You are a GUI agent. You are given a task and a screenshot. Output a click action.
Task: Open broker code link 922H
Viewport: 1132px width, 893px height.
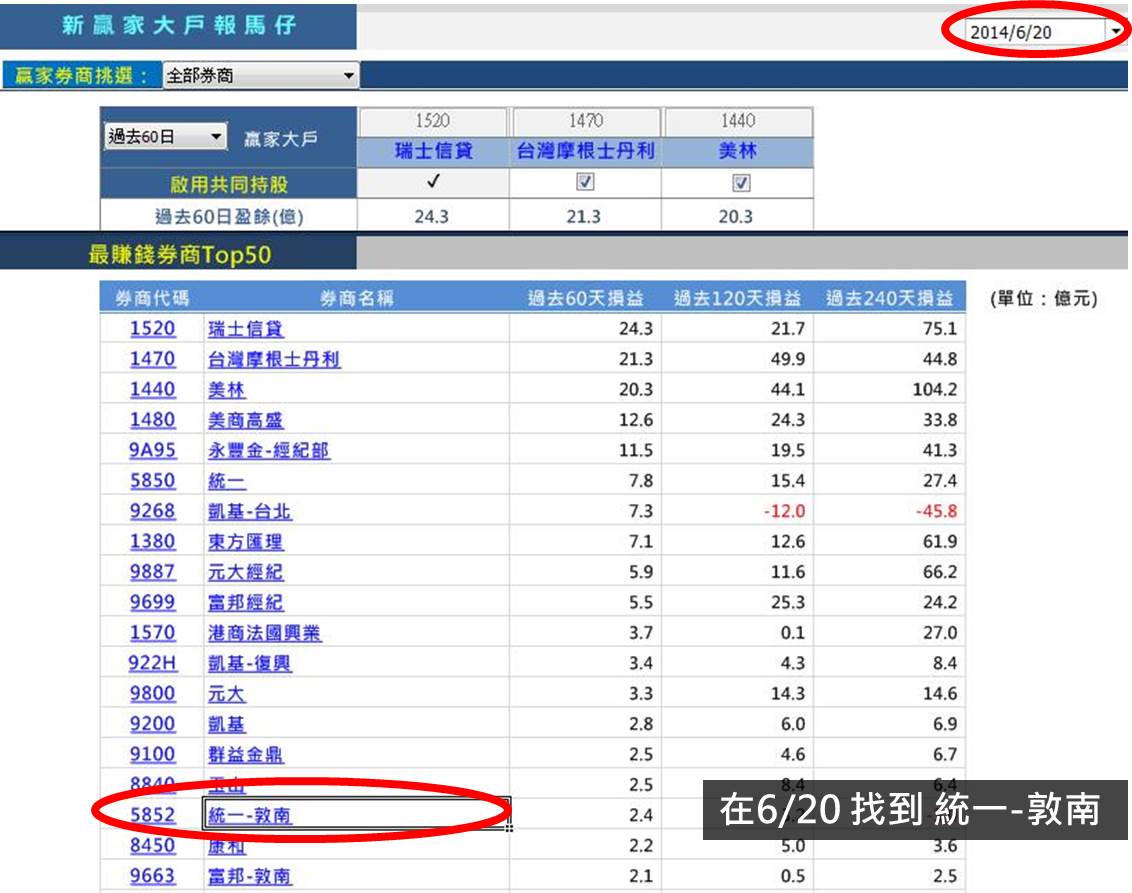click(152, 663)
